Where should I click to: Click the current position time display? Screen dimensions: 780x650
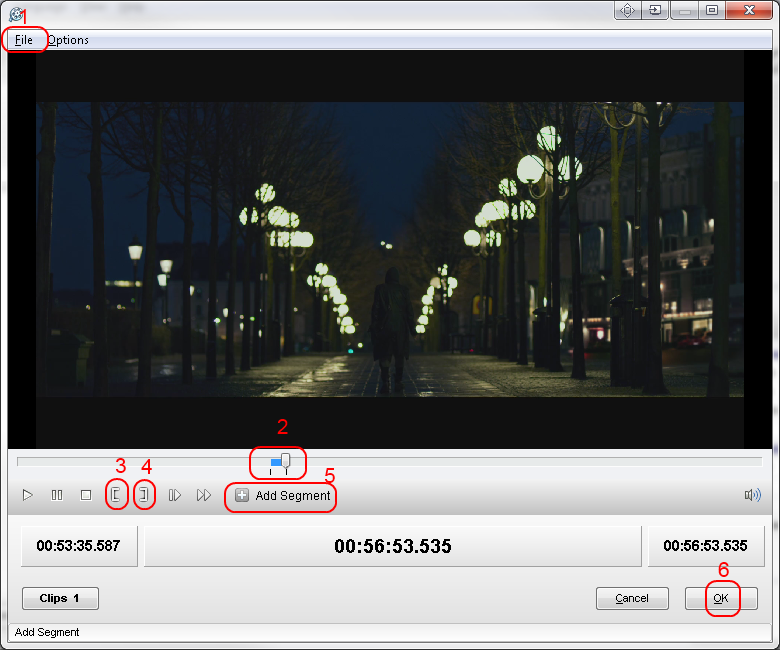click(392, 546)
